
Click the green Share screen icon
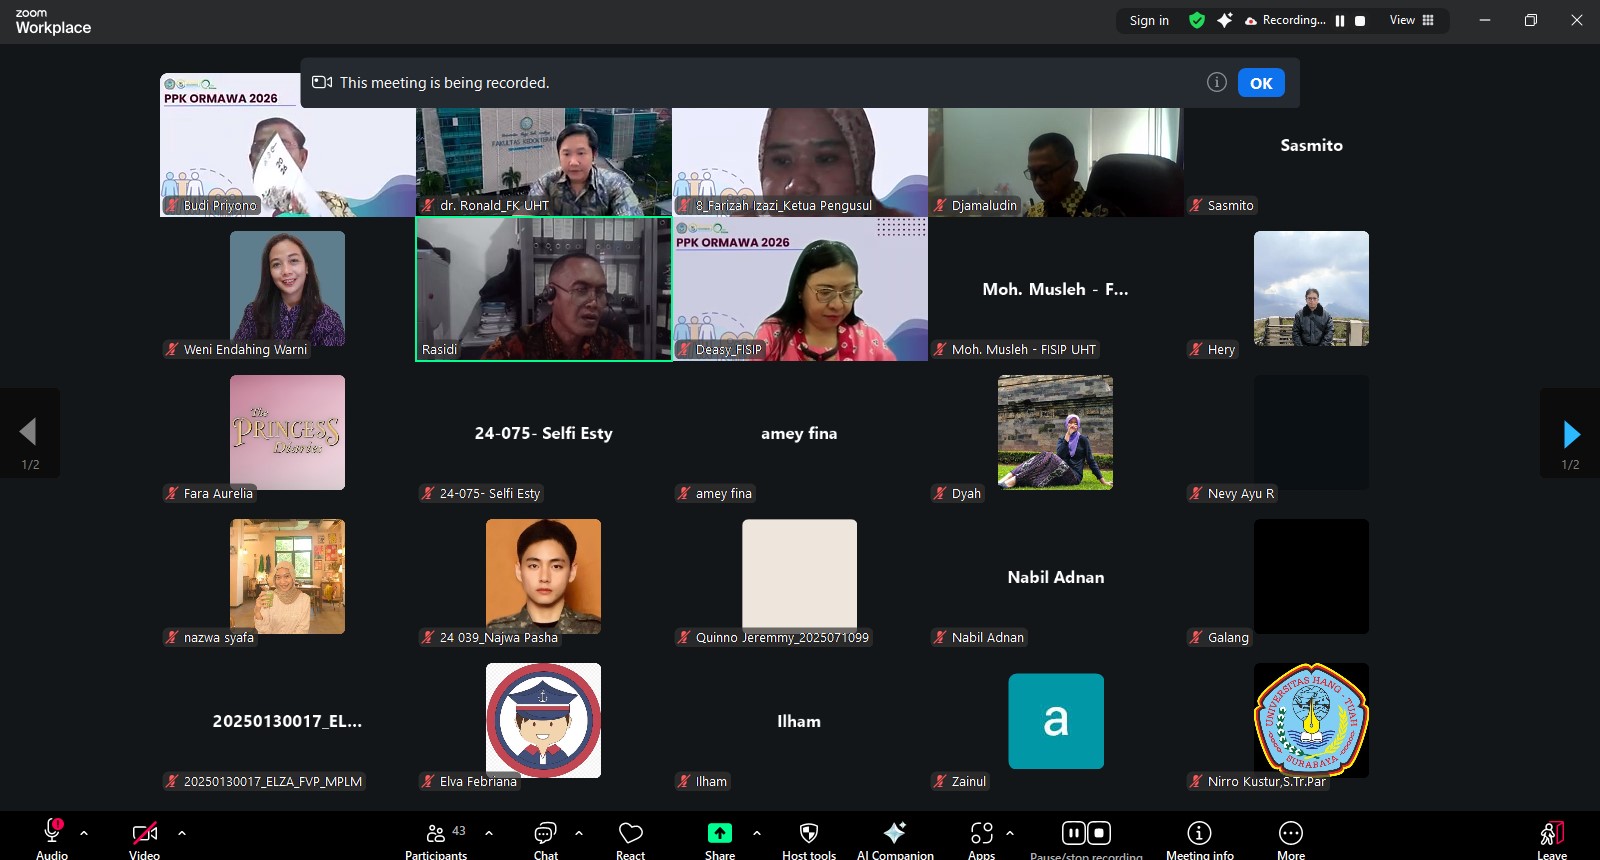tap(719, 834)
